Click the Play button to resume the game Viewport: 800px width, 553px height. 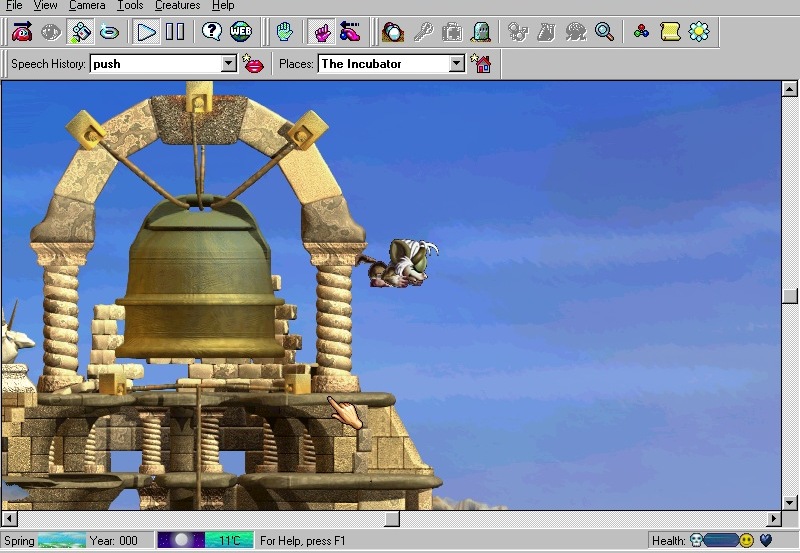pos(147,32)
